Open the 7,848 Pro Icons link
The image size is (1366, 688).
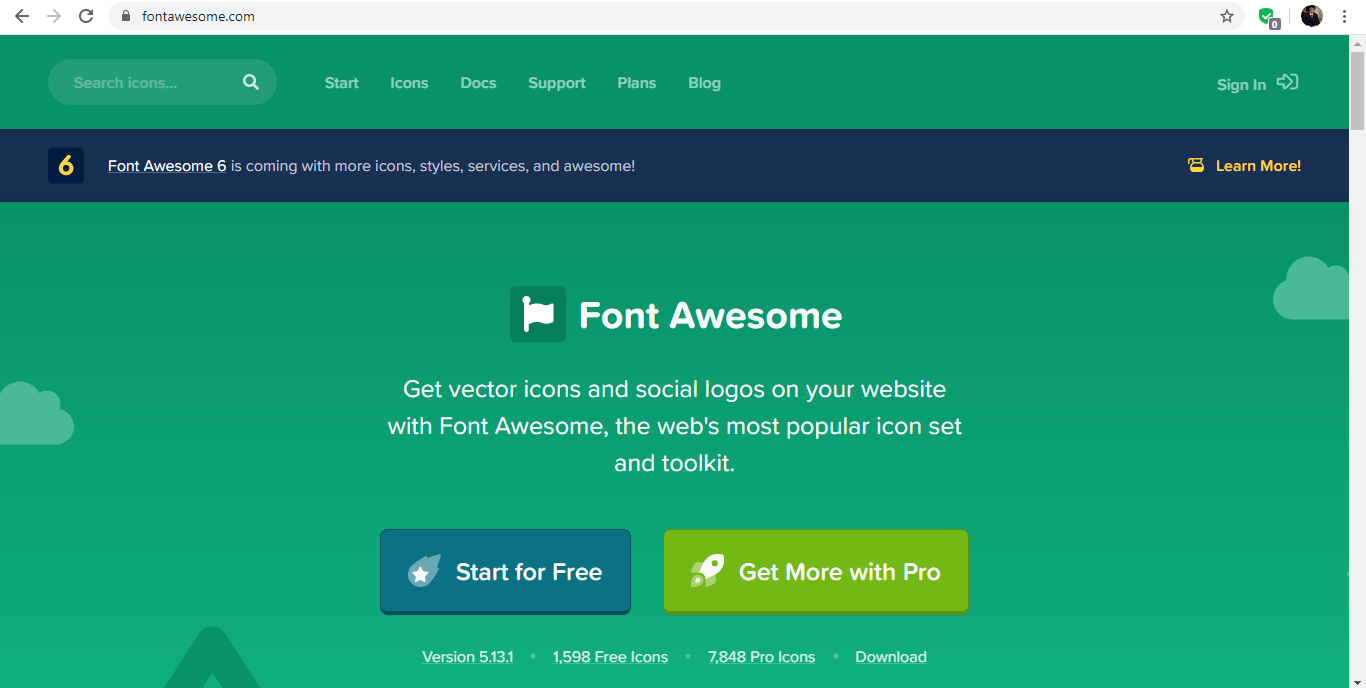[761, 657]
